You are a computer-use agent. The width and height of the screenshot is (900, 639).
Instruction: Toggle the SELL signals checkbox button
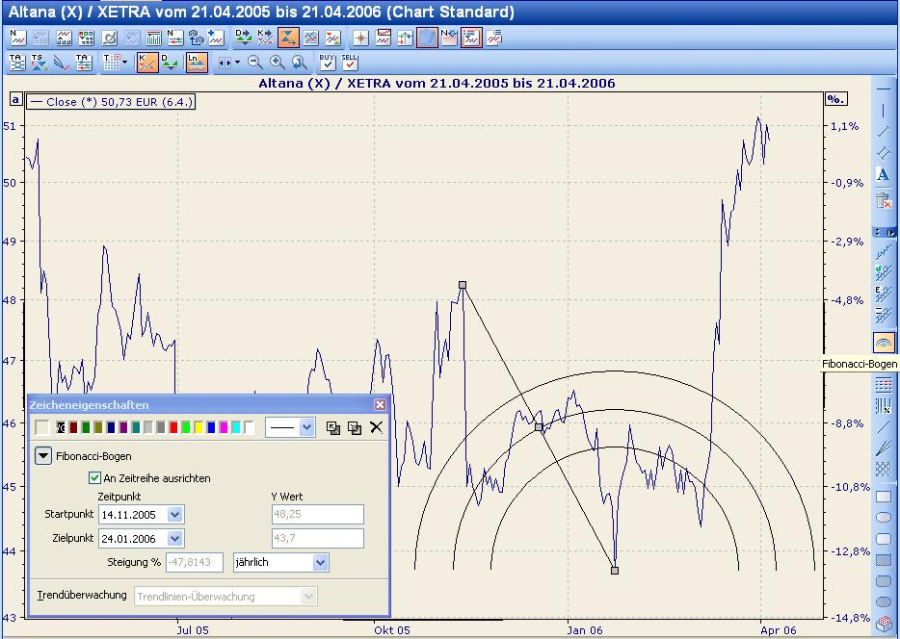(x=349, y=63)
